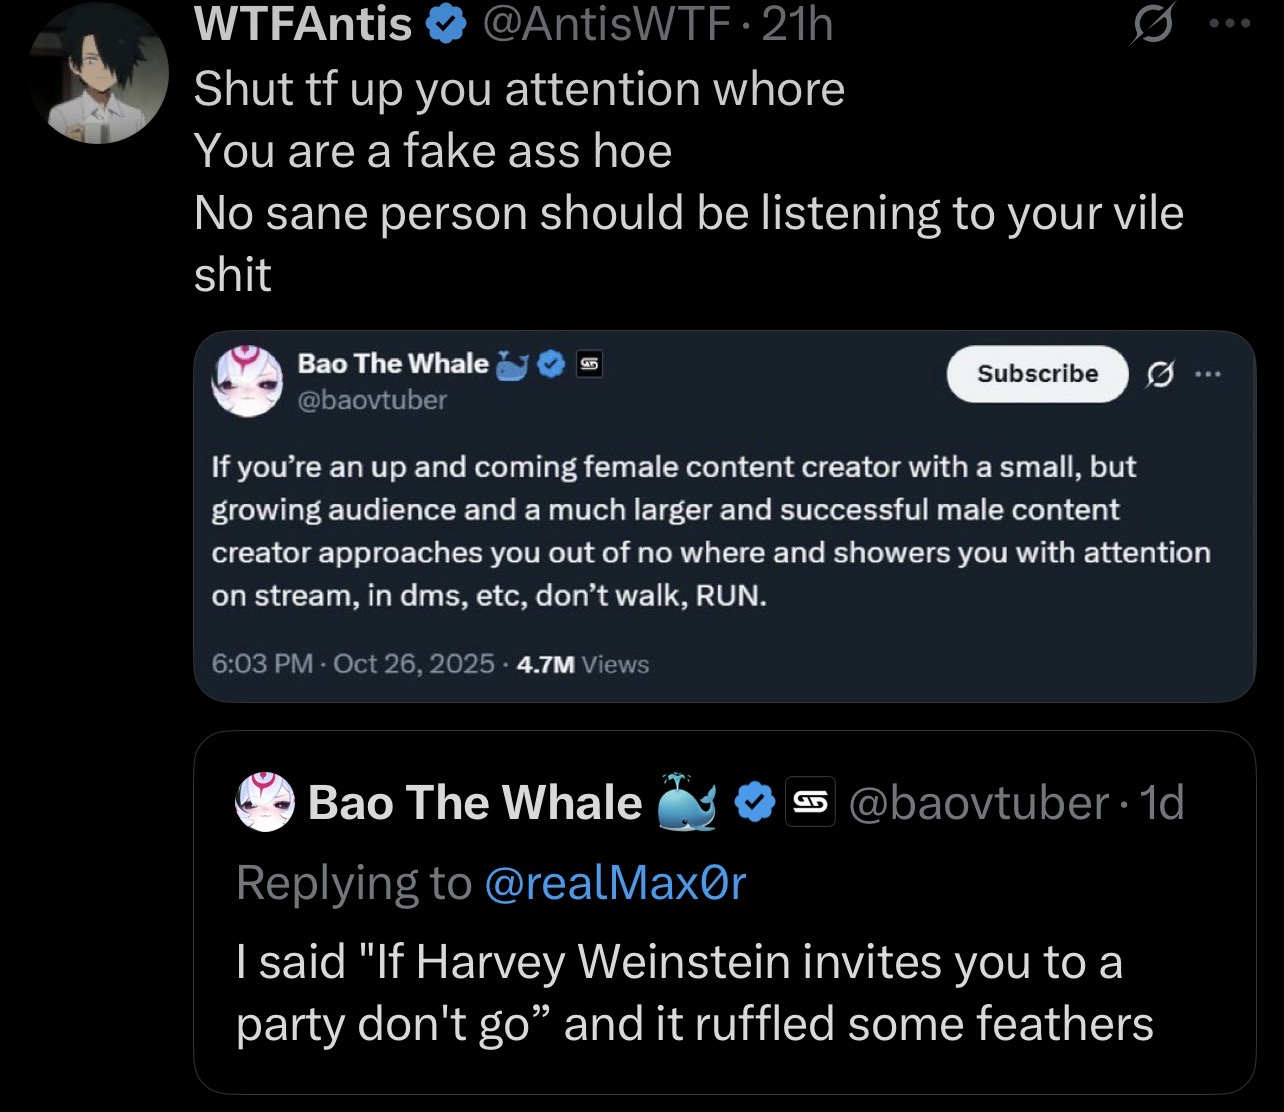The width and height of the screenshot is (1284, 1112).
Task: Open WTFAntis profile picture
Action: click(x=98, y=73)
